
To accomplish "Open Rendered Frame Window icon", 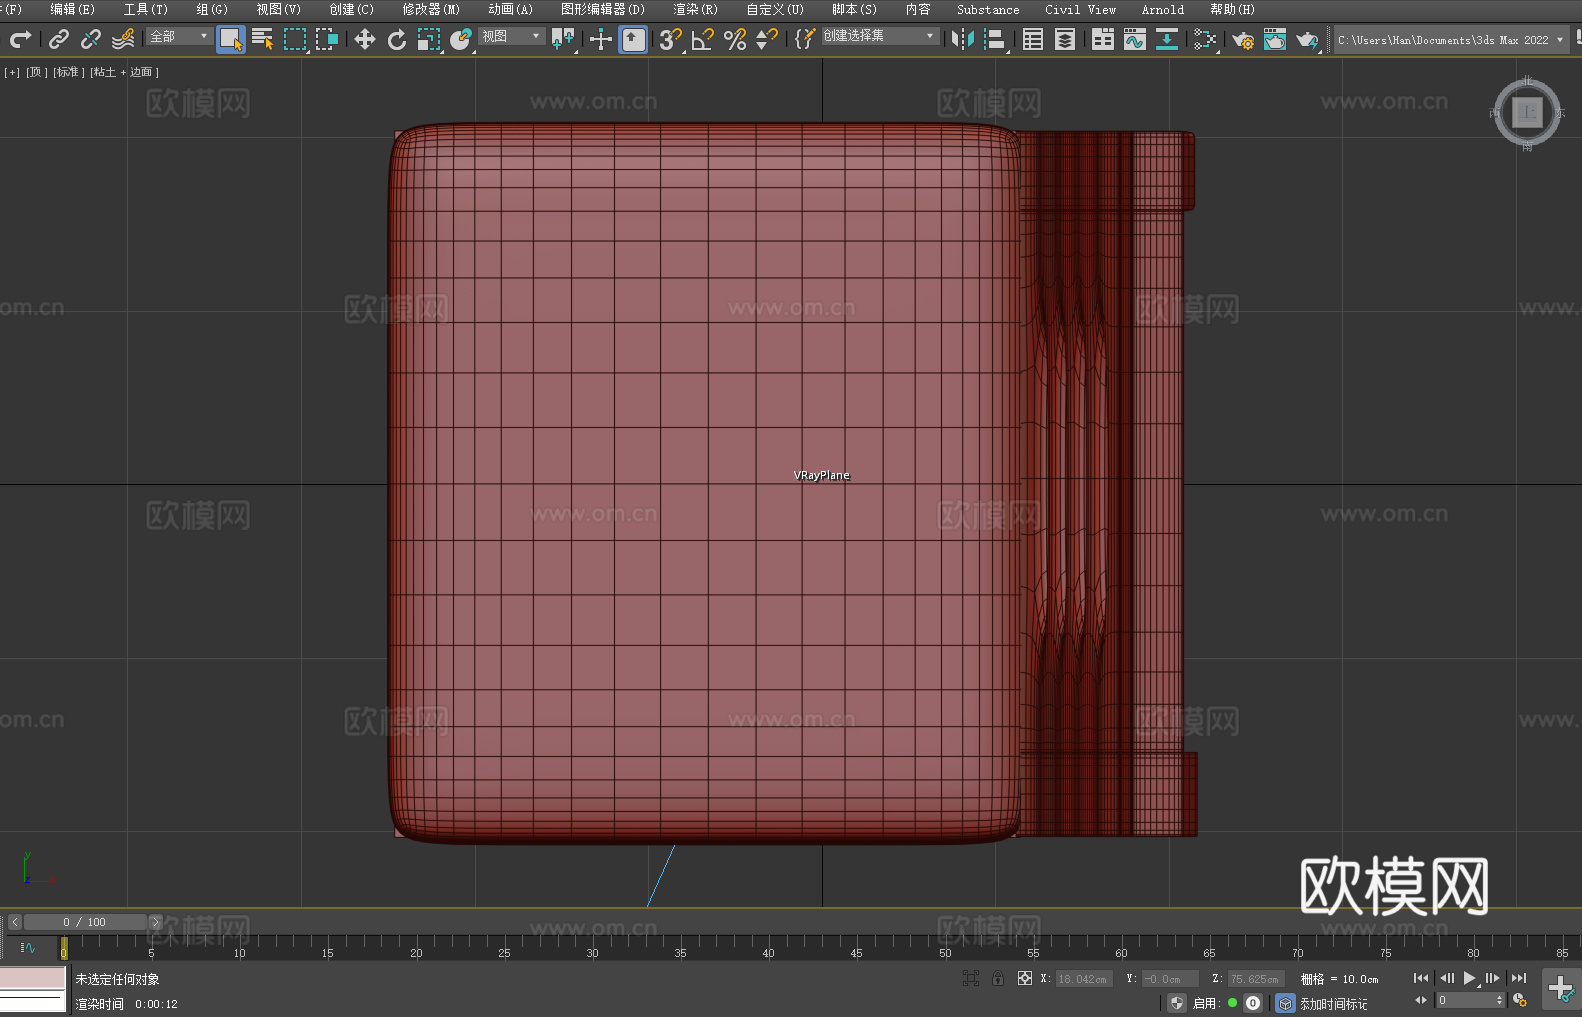I will 1275,39.
